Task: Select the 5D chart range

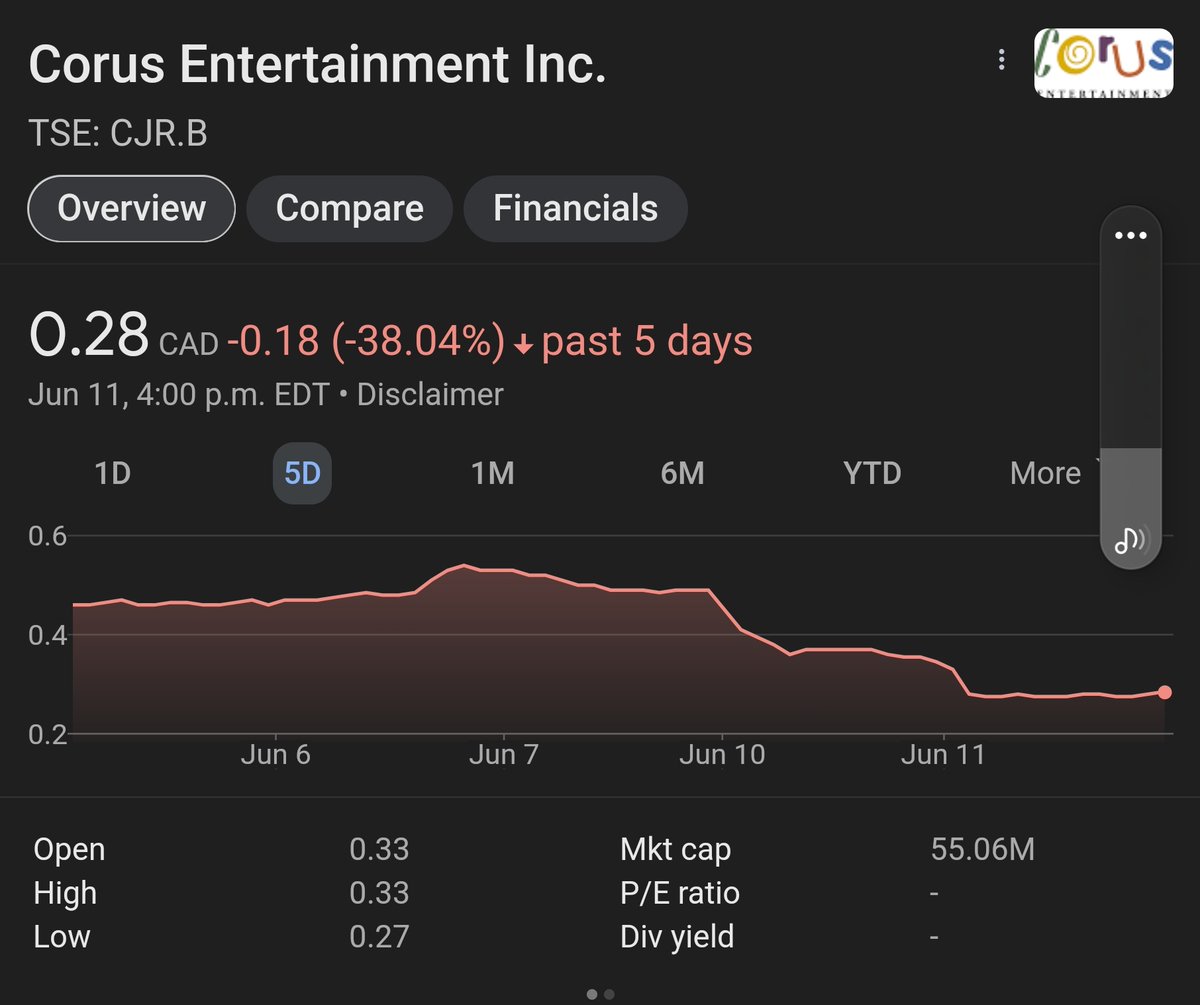Action: (302, 473)
